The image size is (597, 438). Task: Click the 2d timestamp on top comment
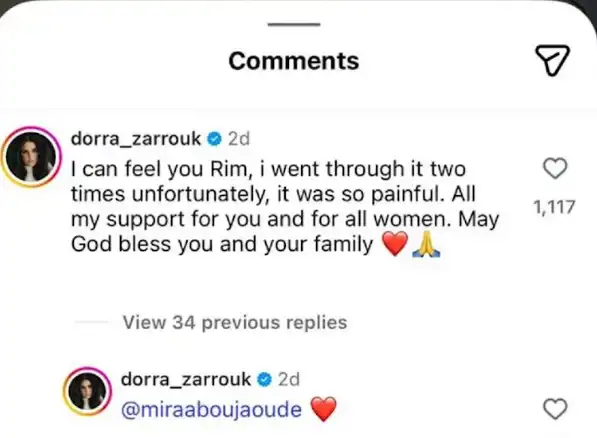click(x=239, y=139)
